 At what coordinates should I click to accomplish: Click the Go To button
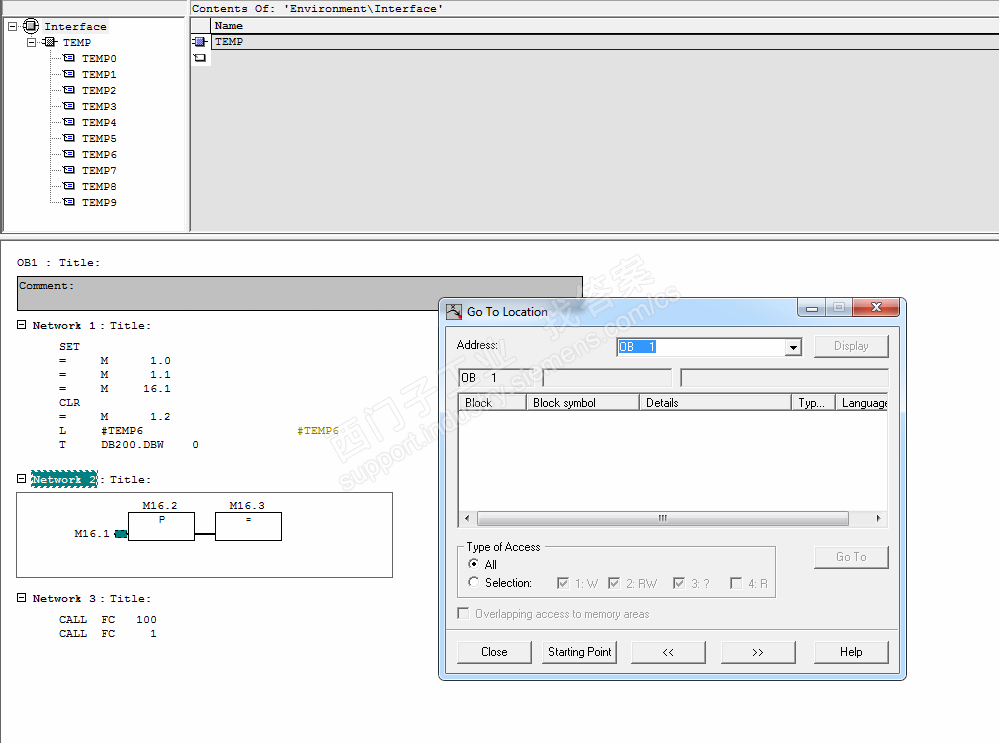pyautogui.click(x=851, y=557)
